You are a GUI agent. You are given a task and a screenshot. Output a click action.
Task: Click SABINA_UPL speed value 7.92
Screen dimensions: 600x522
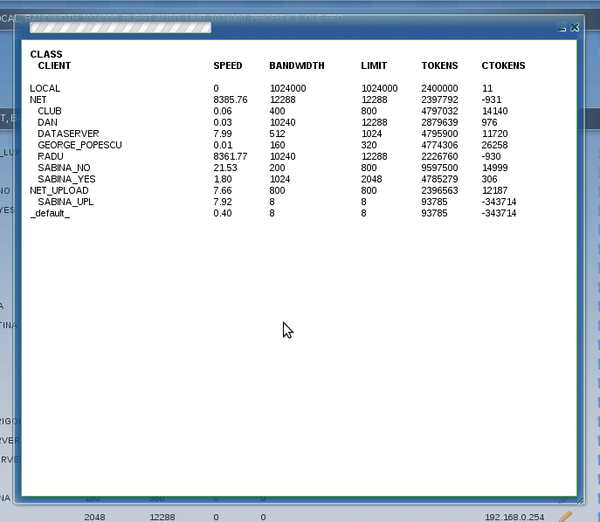[223, 202]
